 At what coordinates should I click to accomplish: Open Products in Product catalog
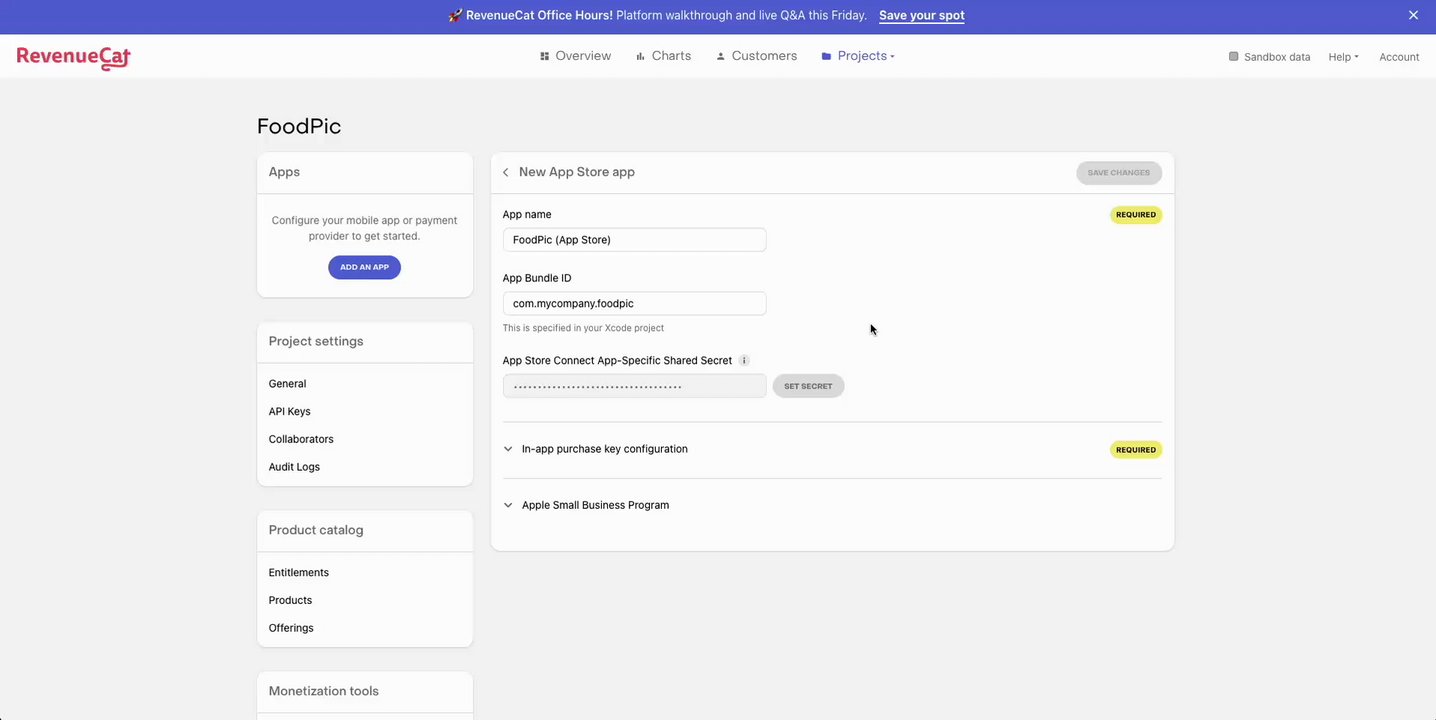click(x=290, y=600)
